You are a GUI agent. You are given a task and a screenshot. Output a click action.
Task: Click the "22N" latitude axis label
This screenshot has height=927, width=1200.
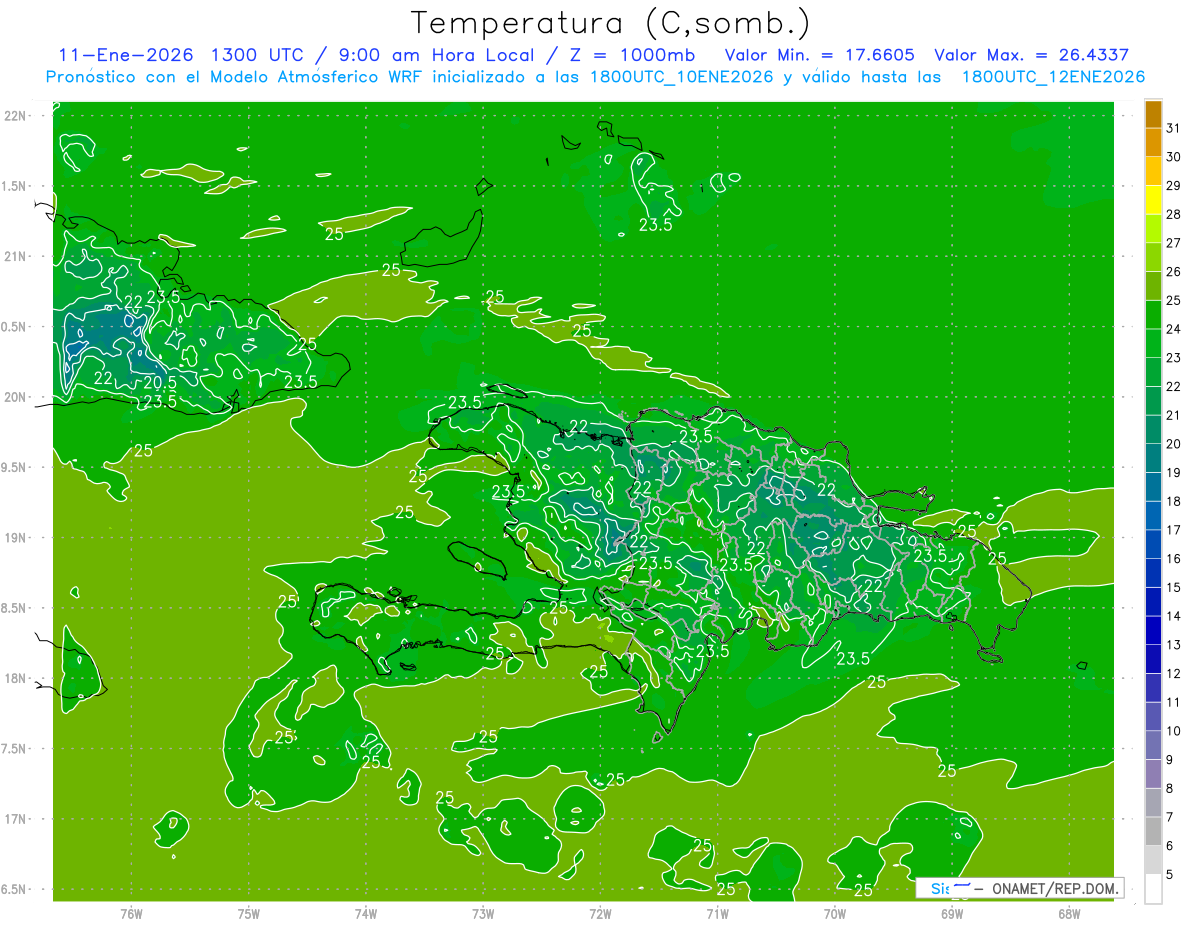pyautogui.click(x=17, y=116)
